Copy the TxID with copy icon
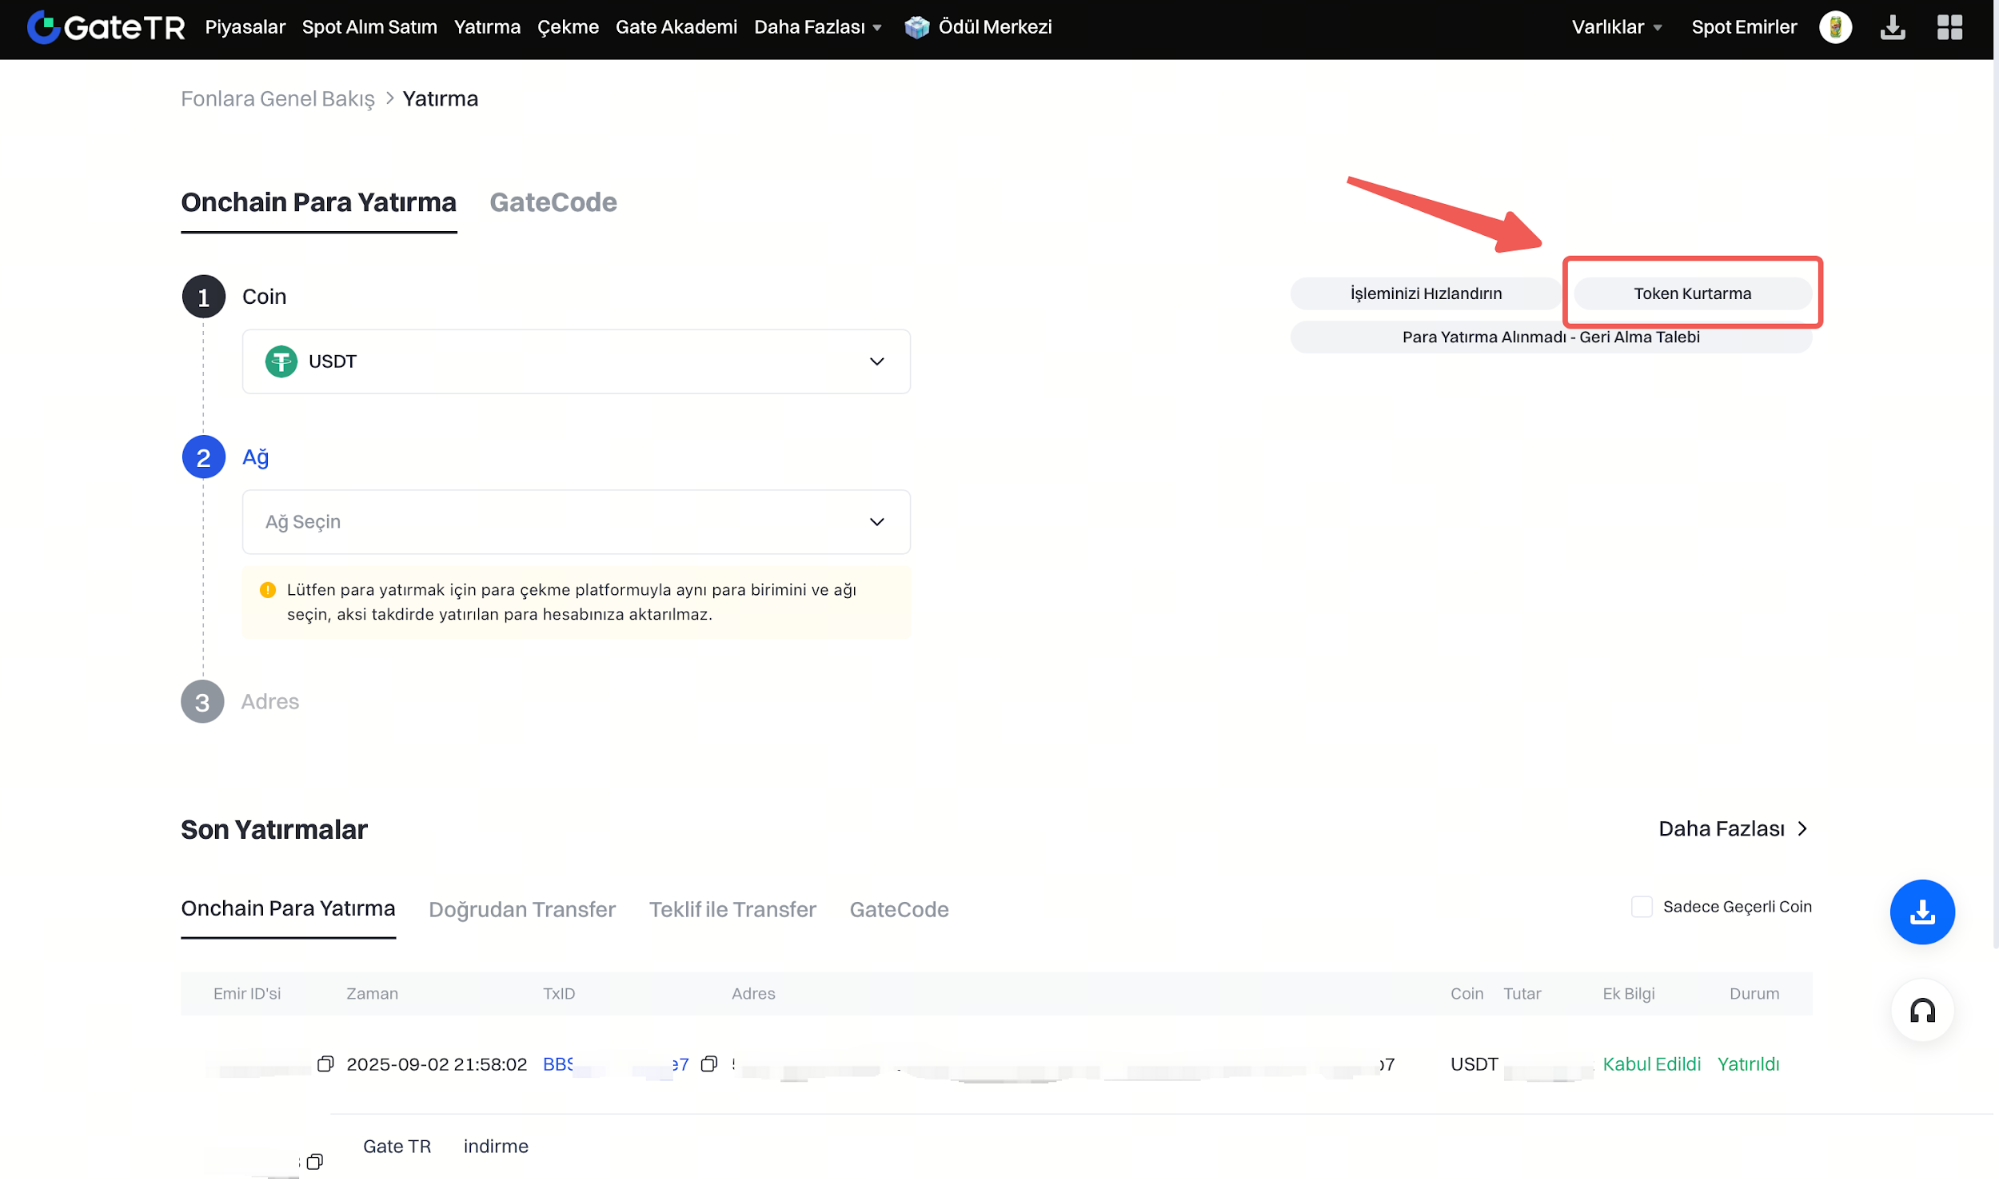This screenshot has width=1999, height=1179. [709, 1064]
